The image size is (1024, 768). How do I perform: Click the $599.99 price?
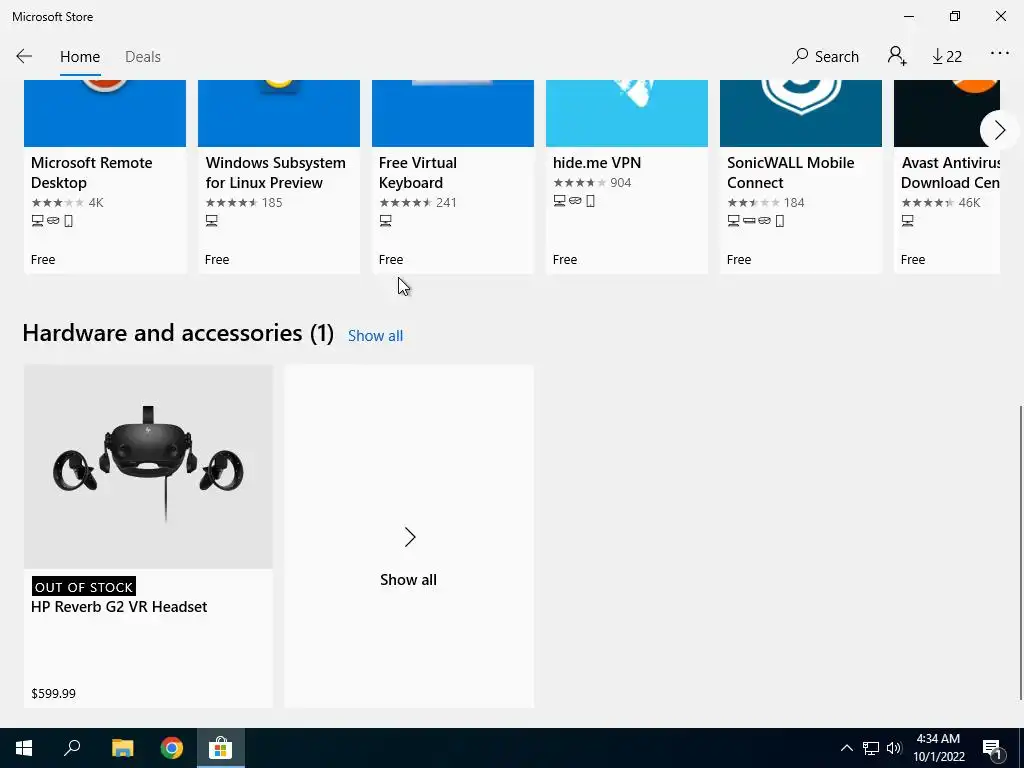coord(54,694)
